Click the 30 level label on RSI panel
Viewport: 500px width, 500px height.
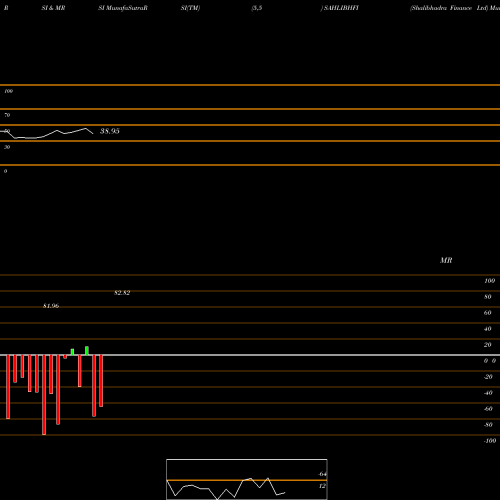(7, 147)
